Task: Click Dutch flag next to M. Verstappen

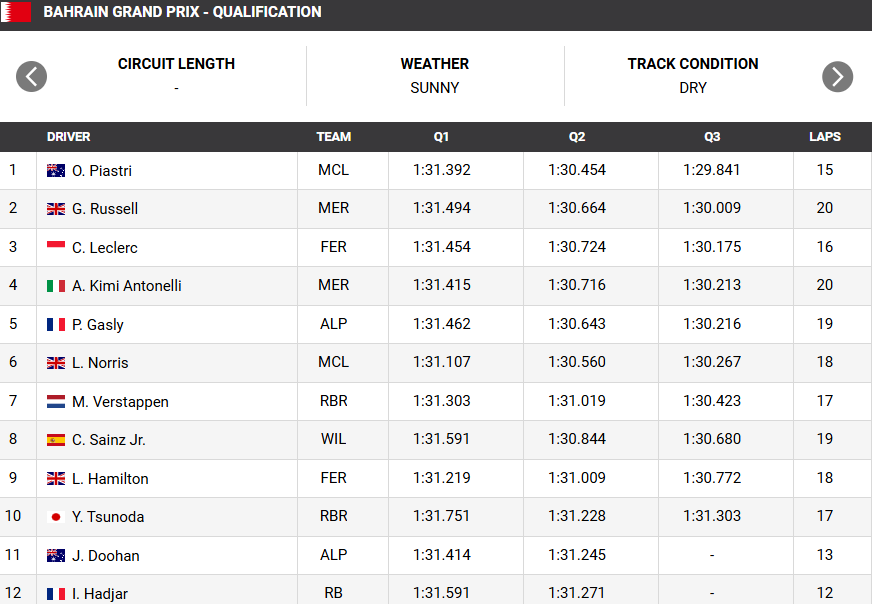Action: 56,402
